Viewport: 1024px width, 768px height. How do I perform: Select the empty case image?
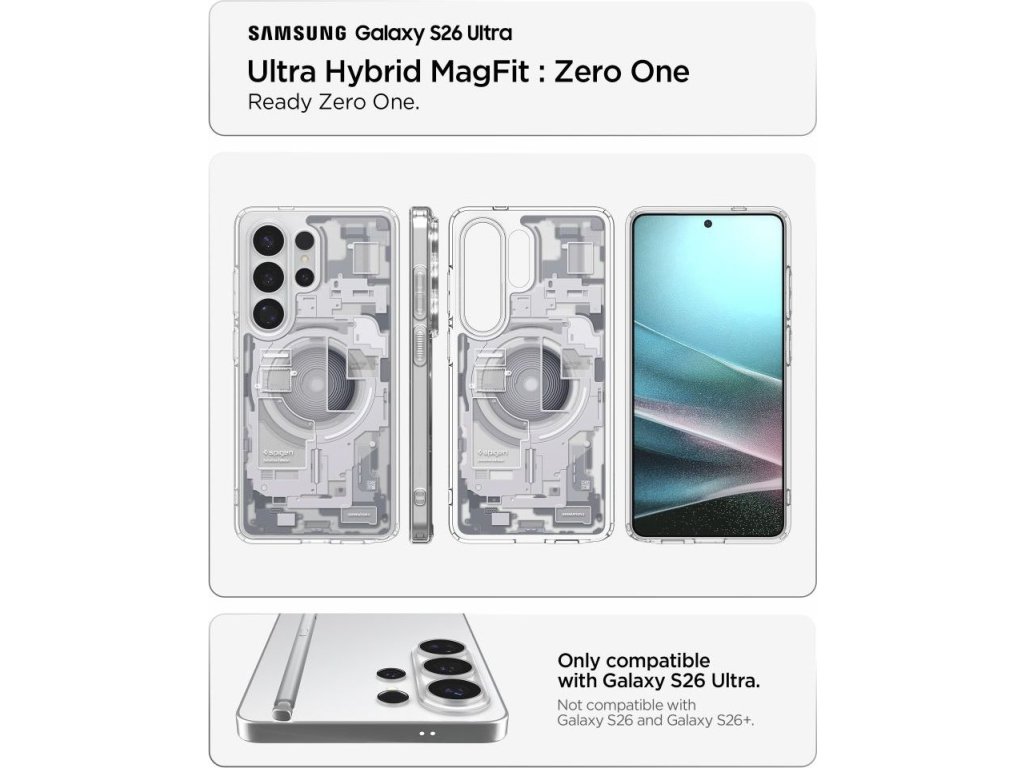coord(532,375)
